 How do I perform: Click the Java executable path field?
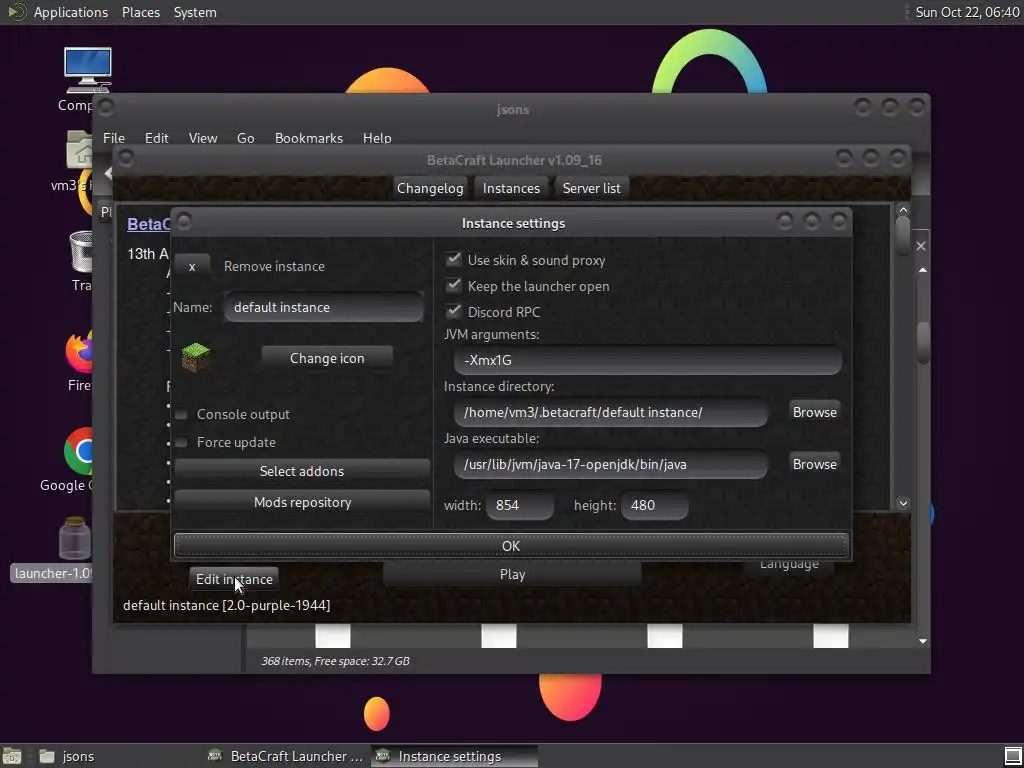[x=611, y=464]
